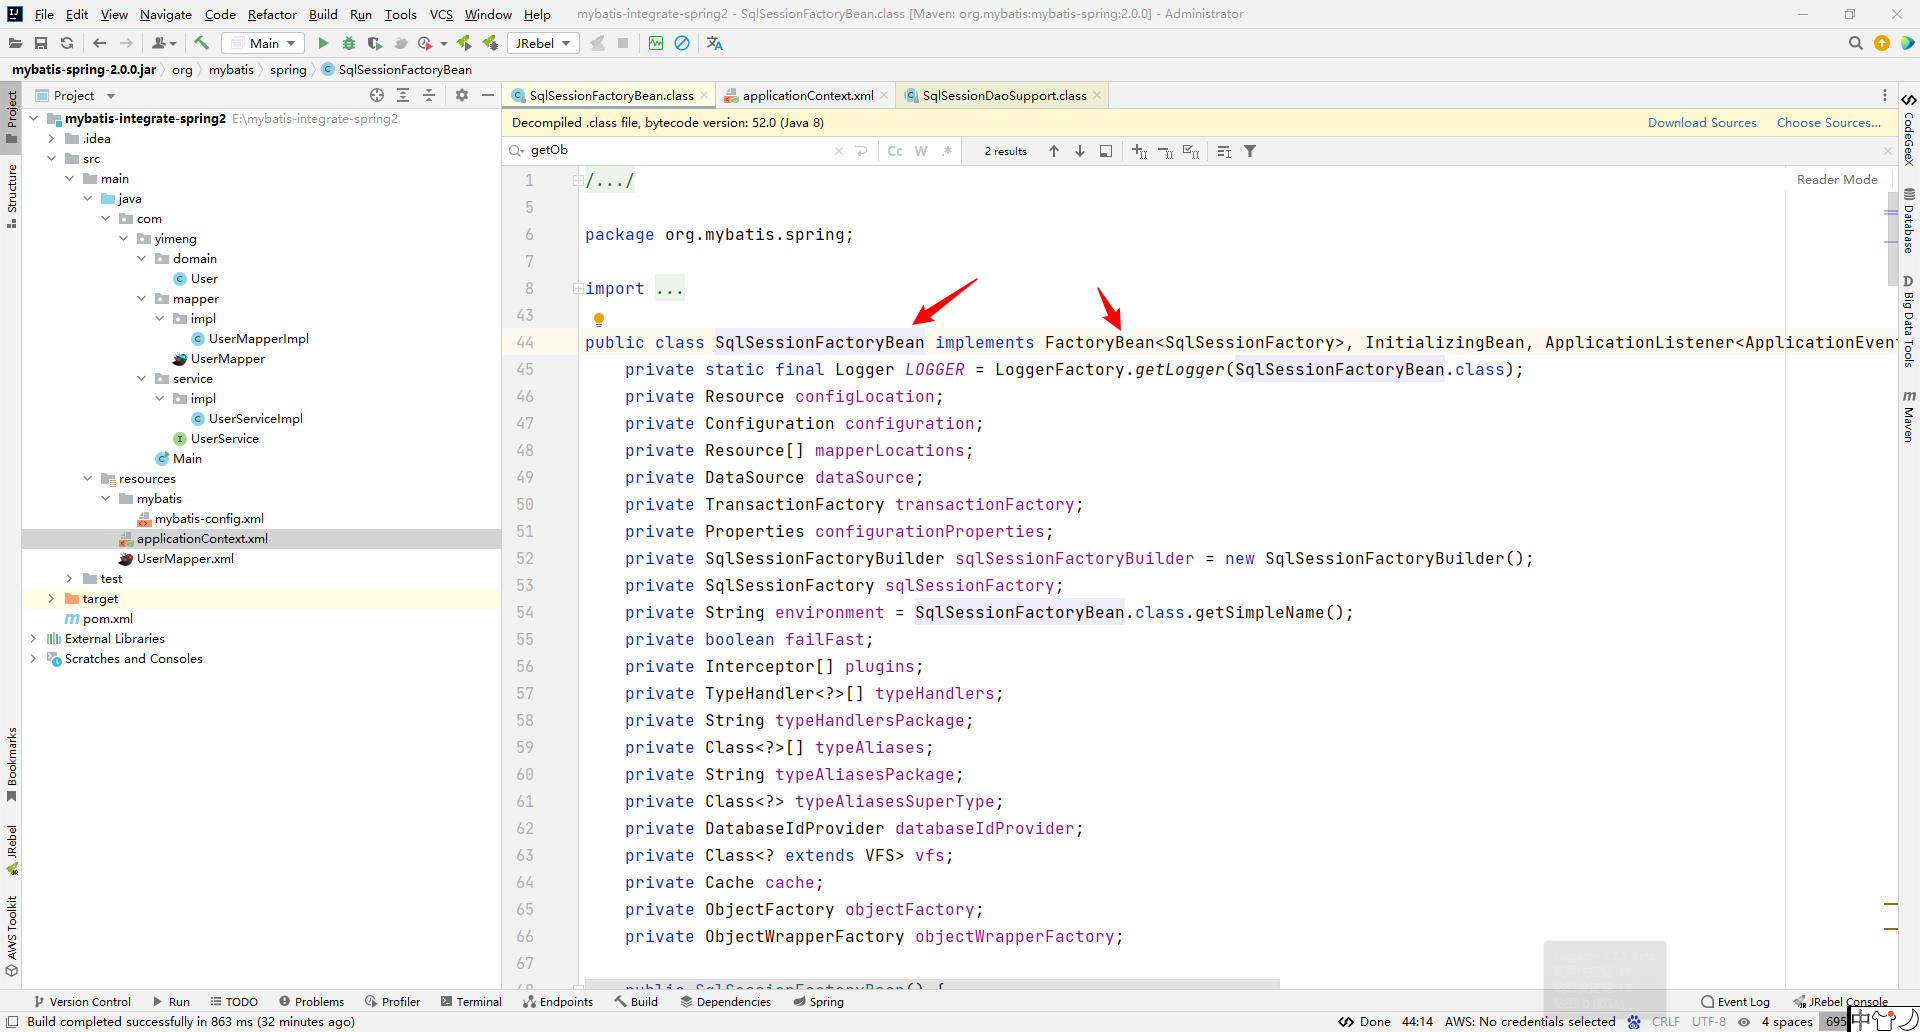The image size is (1920, 1032).
Task: Open Project panel settings gear
Action: [x=462, y=95]
